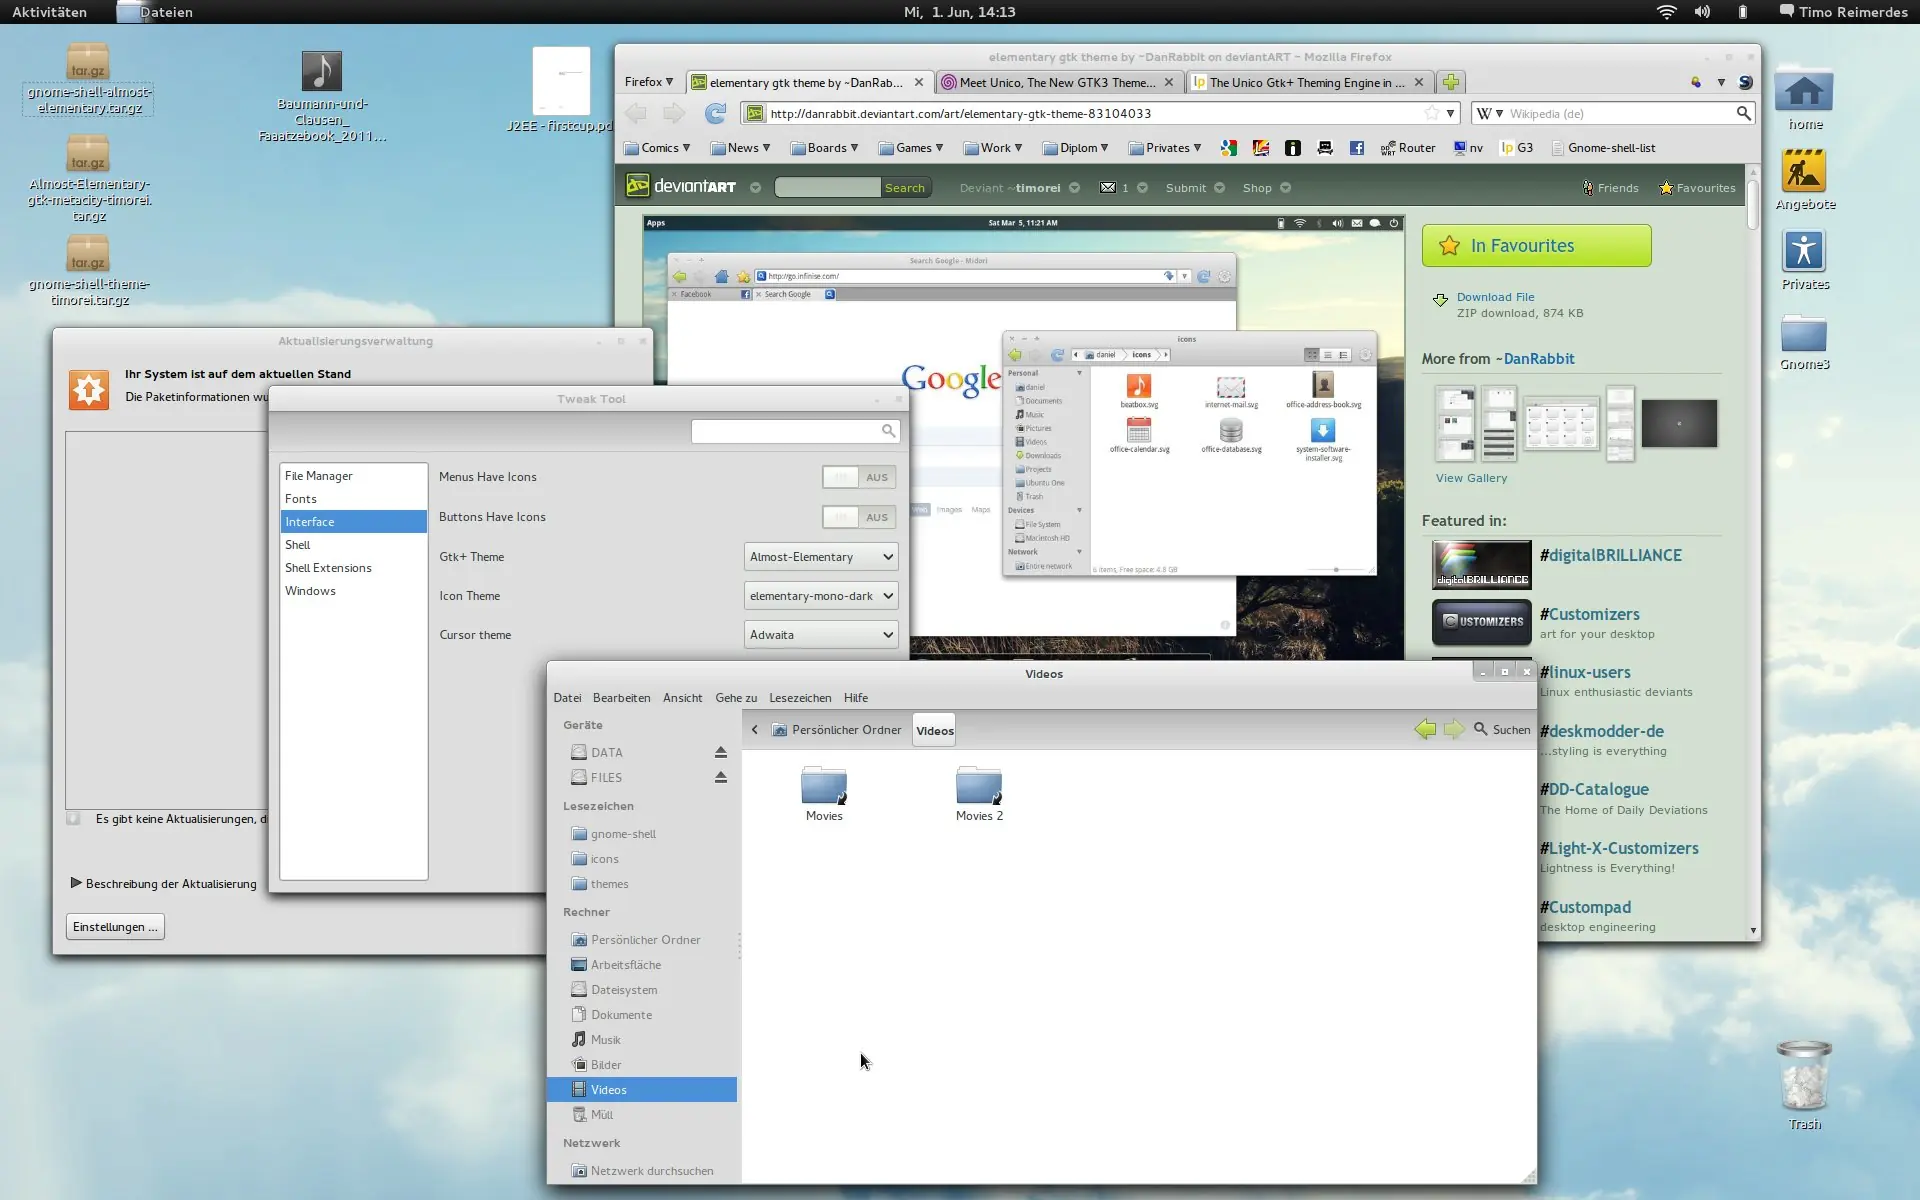
Task: Open the Movies 2 folder
Action: point(979,794)
